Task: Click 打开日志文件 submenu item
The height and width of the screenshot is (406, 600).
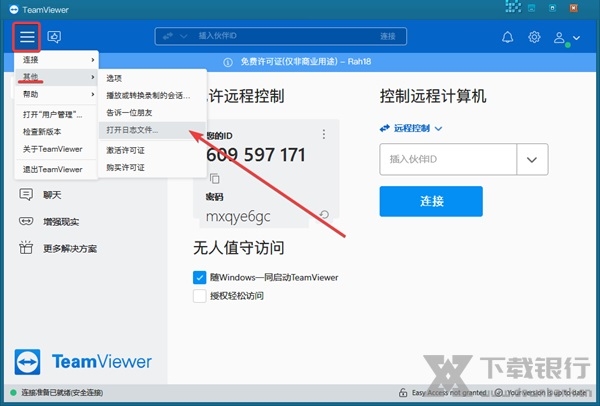Action: pyautogui.click(x=152, y=130)
